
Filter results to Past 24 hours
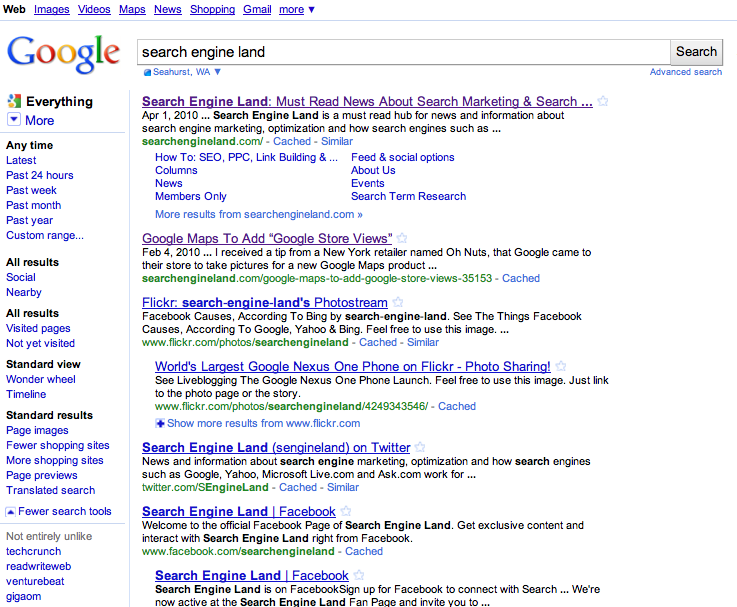tap(40, 175)
